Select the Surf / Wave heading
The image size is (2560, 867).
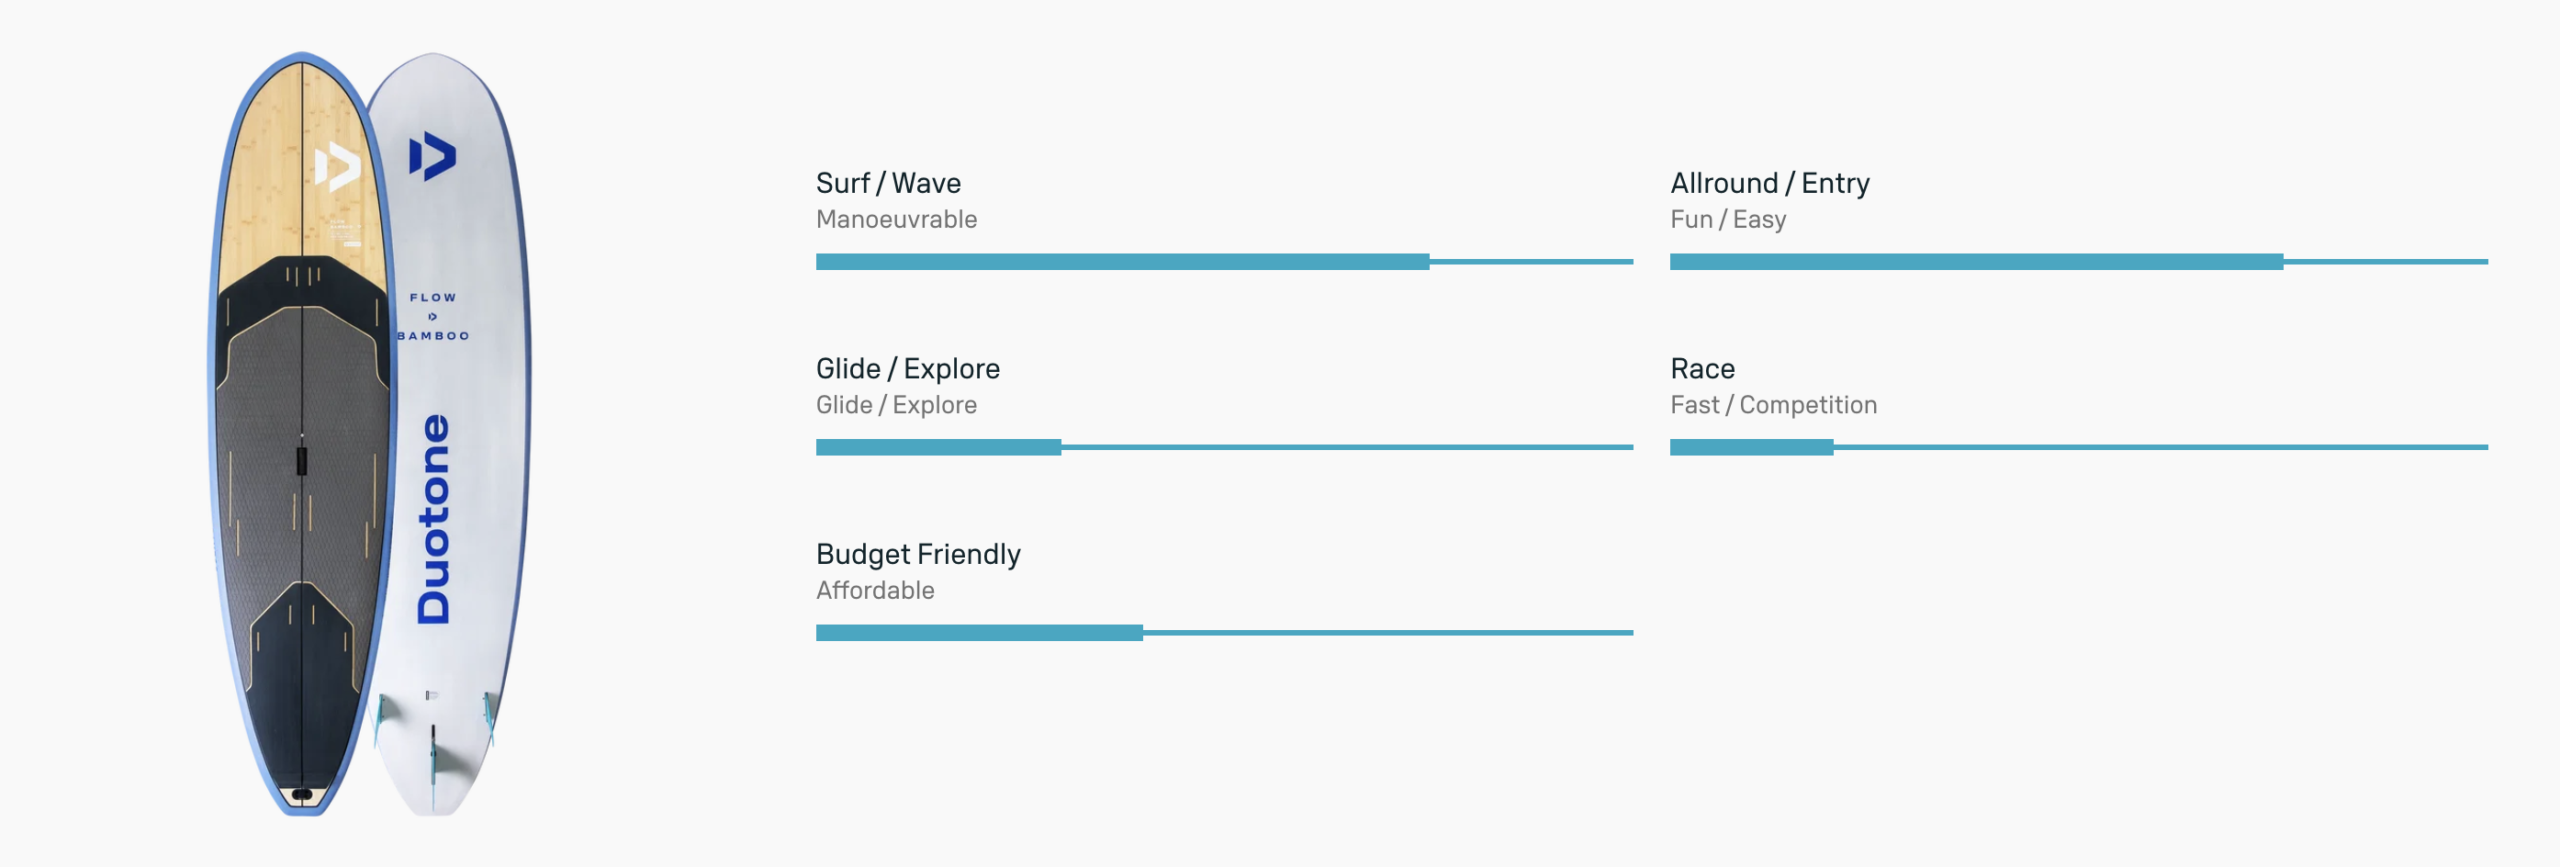(888, 184)
